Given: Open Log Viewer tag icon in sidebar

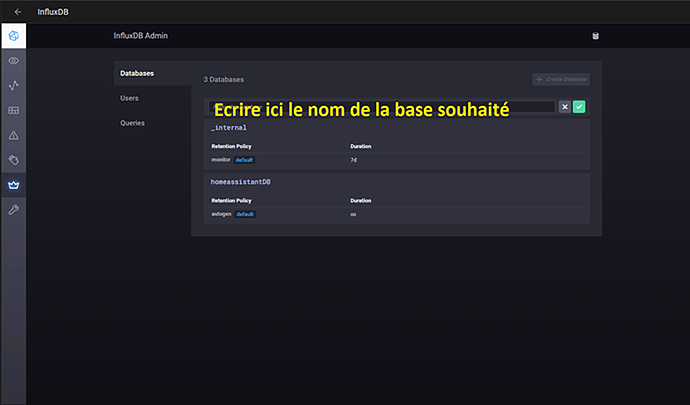Looking at the screenshot, I should [x=14, y=160].
